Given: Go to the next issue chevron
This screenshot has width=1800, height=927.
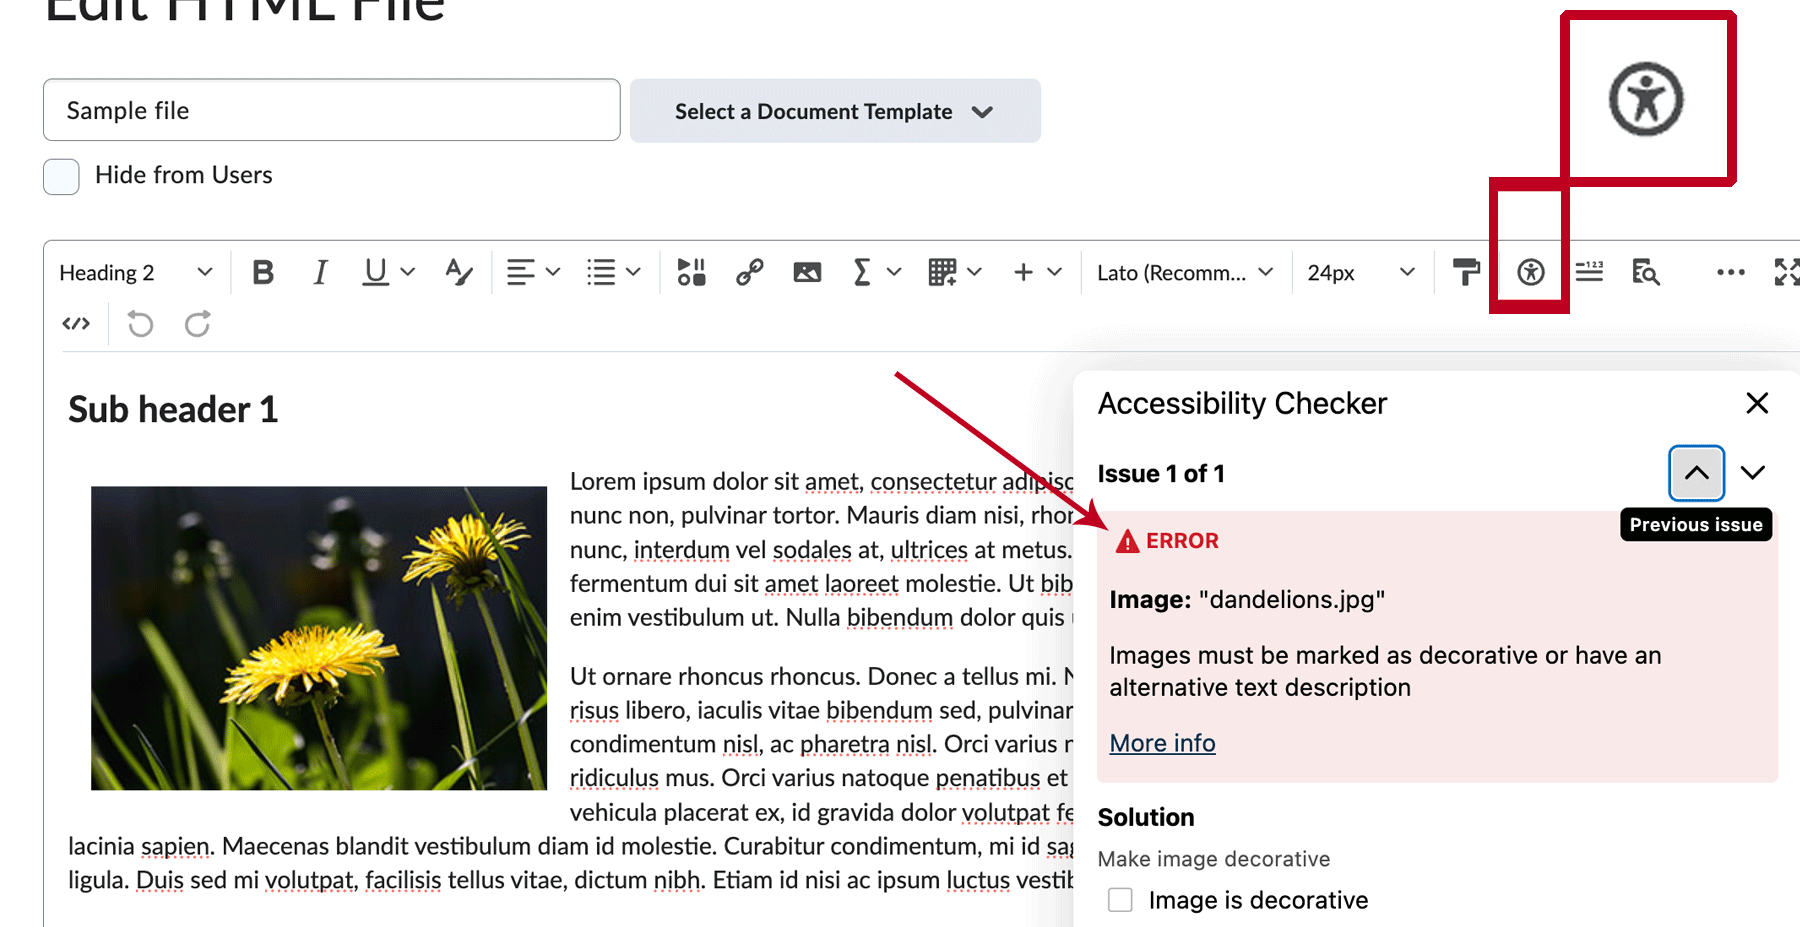Looking at the screenshot, I should [x=1753, y=473].
